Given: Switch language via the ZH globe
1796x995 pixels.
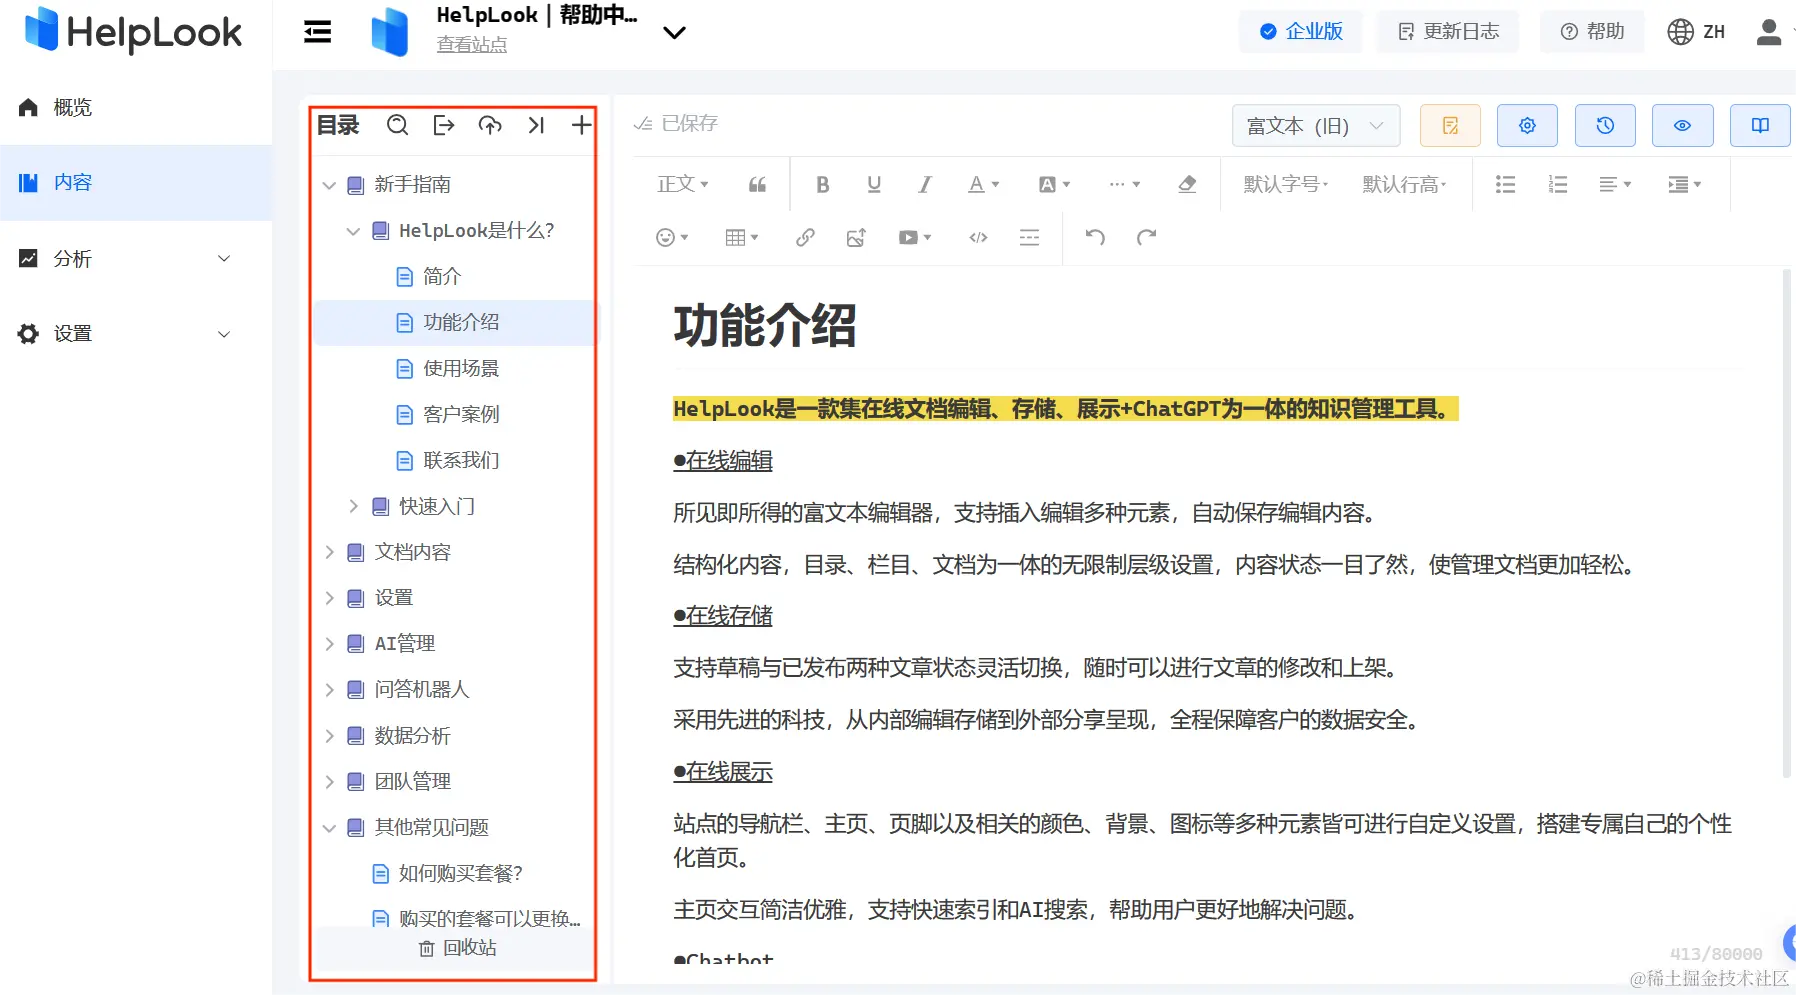Looking at the screenshot, I should tap(1696, 32).
